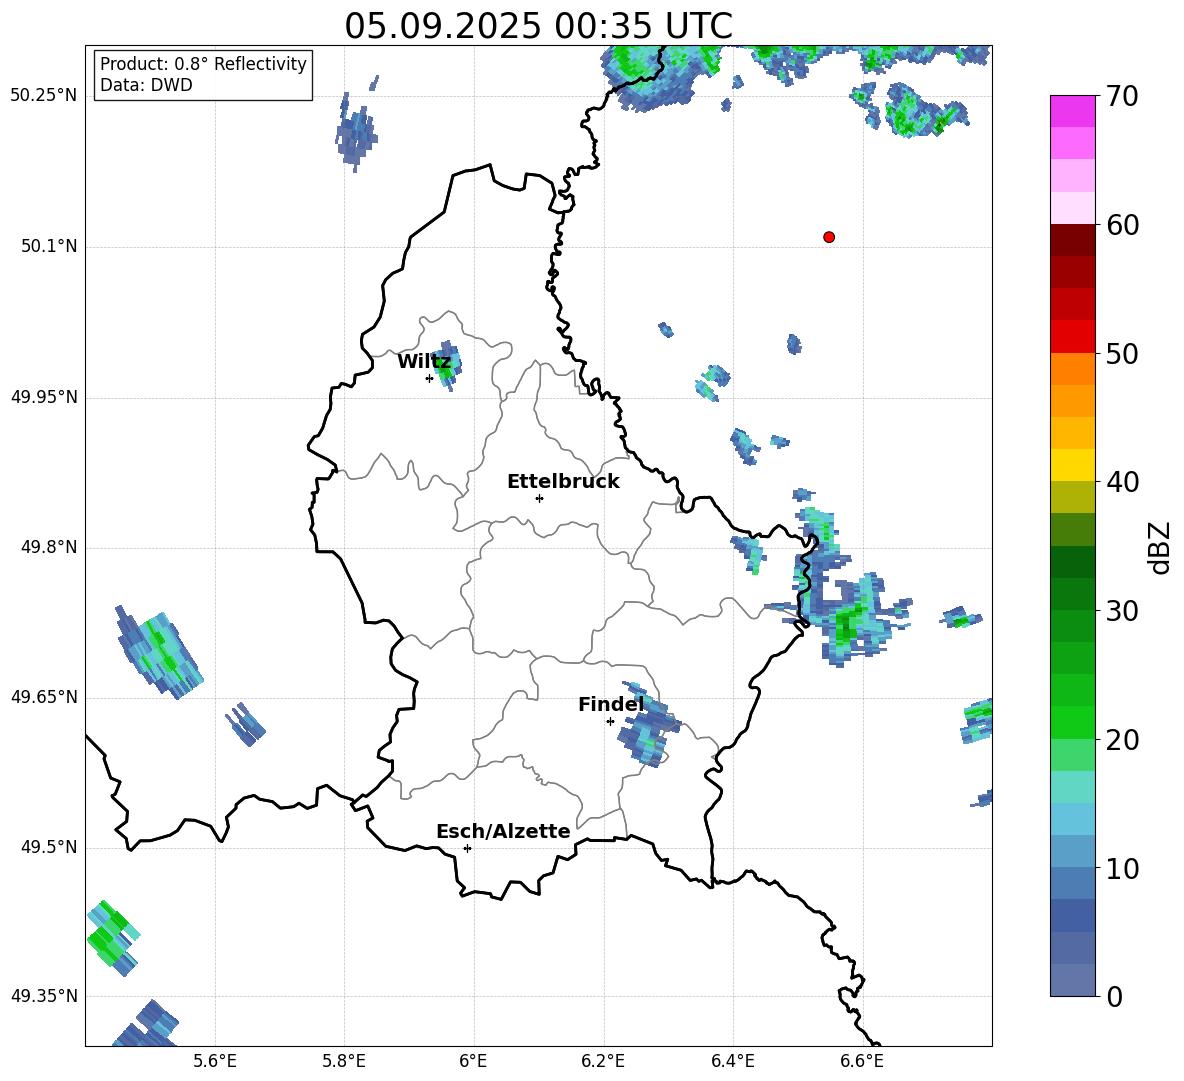Click the 50.25°N latitude label

[x=44, y=96]
